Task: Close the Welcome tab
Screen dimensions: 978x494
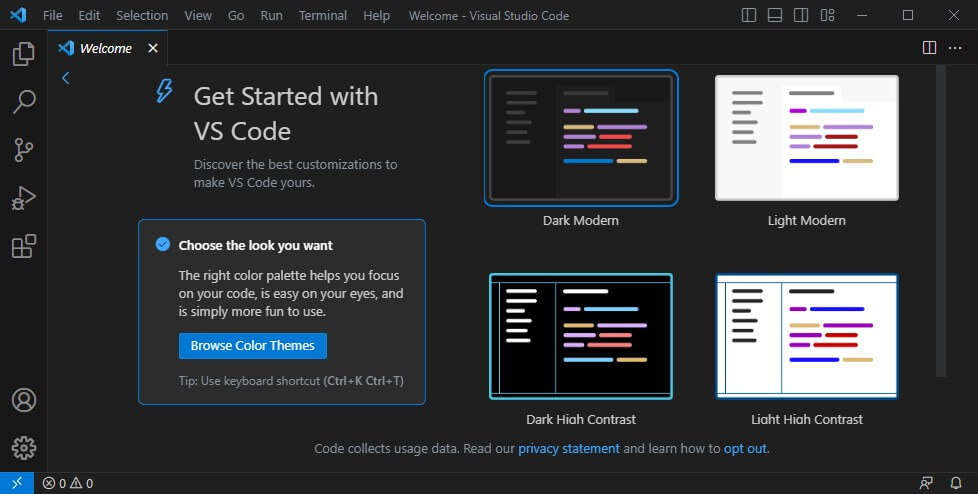Action: [x=153, y=48]
